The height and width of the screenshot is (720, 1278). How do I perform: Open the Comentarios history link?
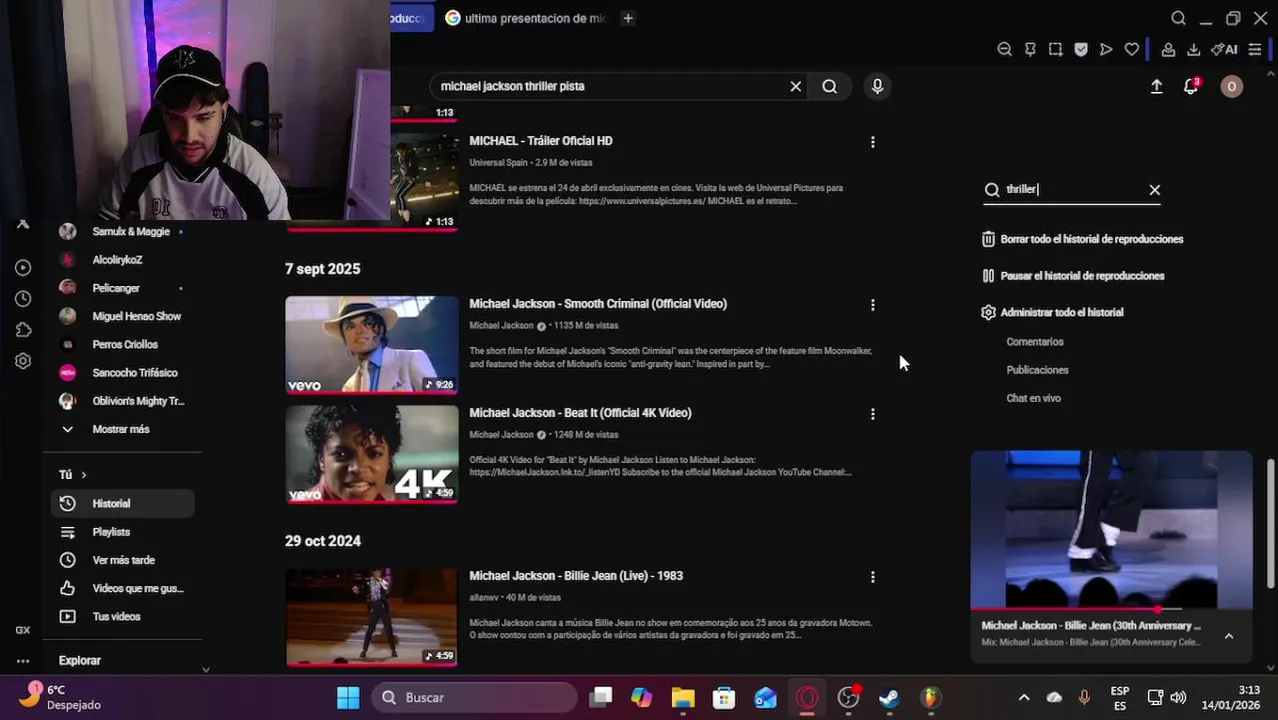[x=1035, y=342]
